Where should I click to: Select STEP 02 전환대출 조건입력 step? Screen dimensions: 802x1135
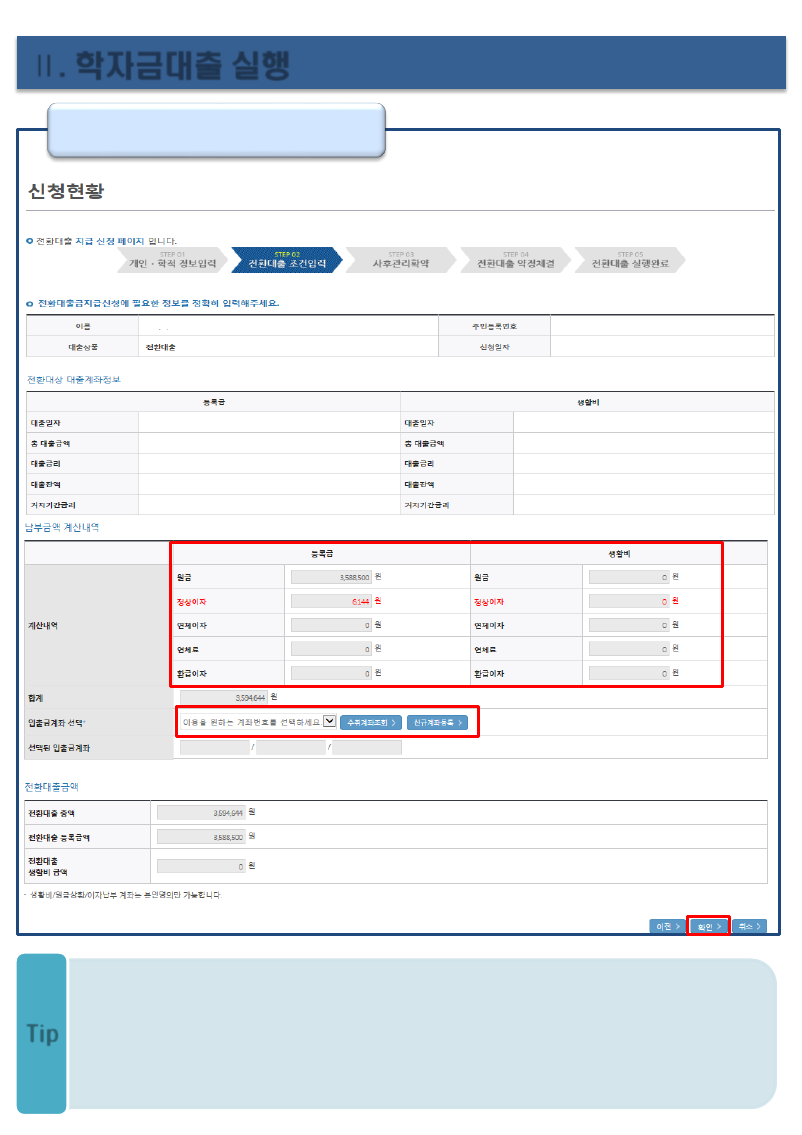285,261
